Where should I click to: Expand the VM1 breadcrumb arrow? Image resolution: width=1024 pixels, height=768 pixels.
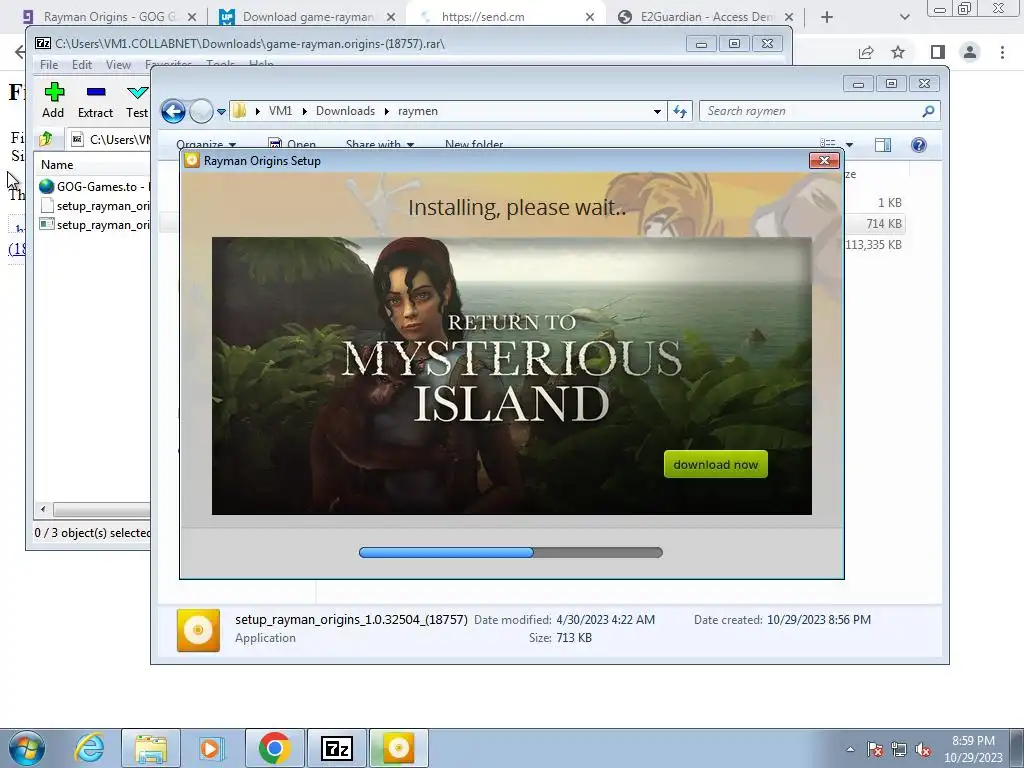tap(304, 112)
